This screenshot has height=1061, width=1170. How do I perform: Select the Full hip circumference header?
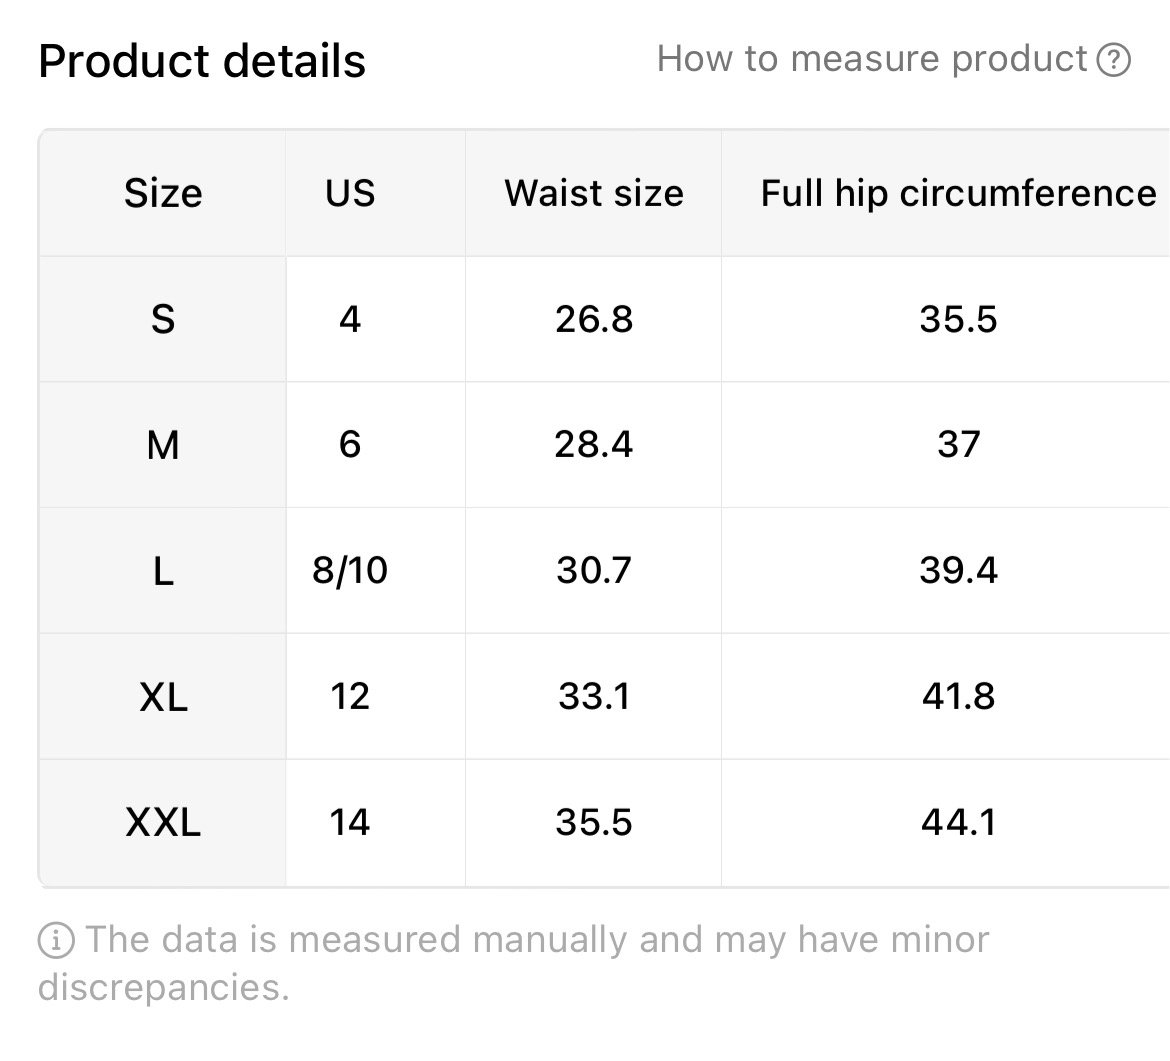tap(958, 193)
